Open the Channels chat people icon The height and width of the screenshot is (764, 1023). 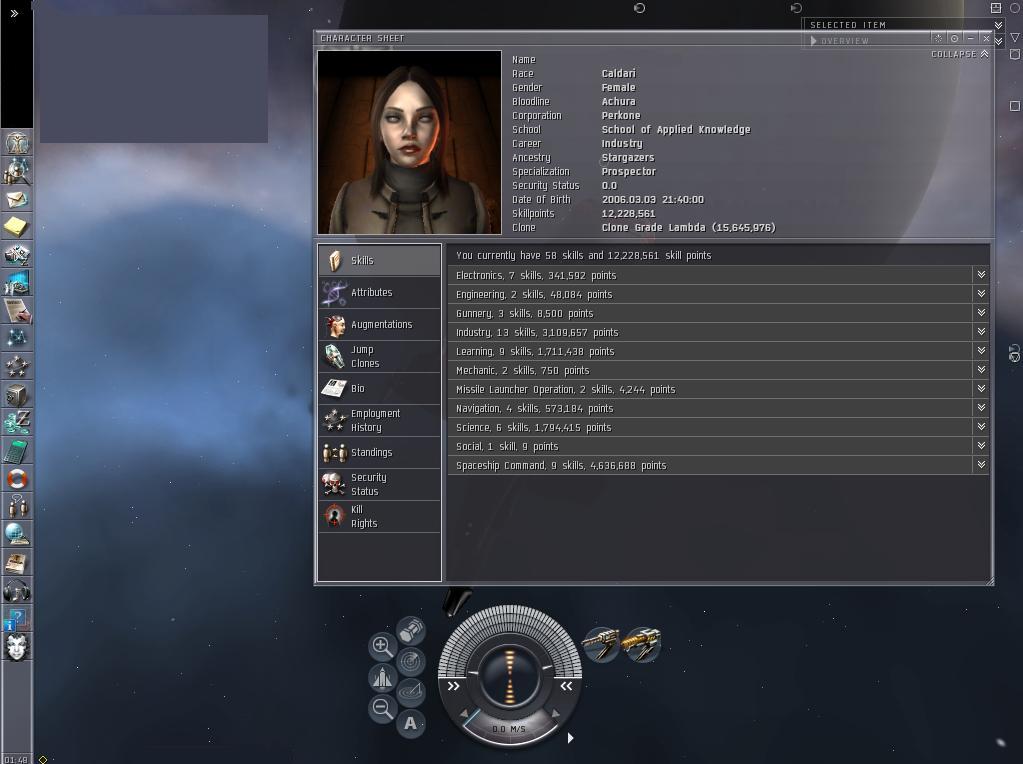point(17,506)
